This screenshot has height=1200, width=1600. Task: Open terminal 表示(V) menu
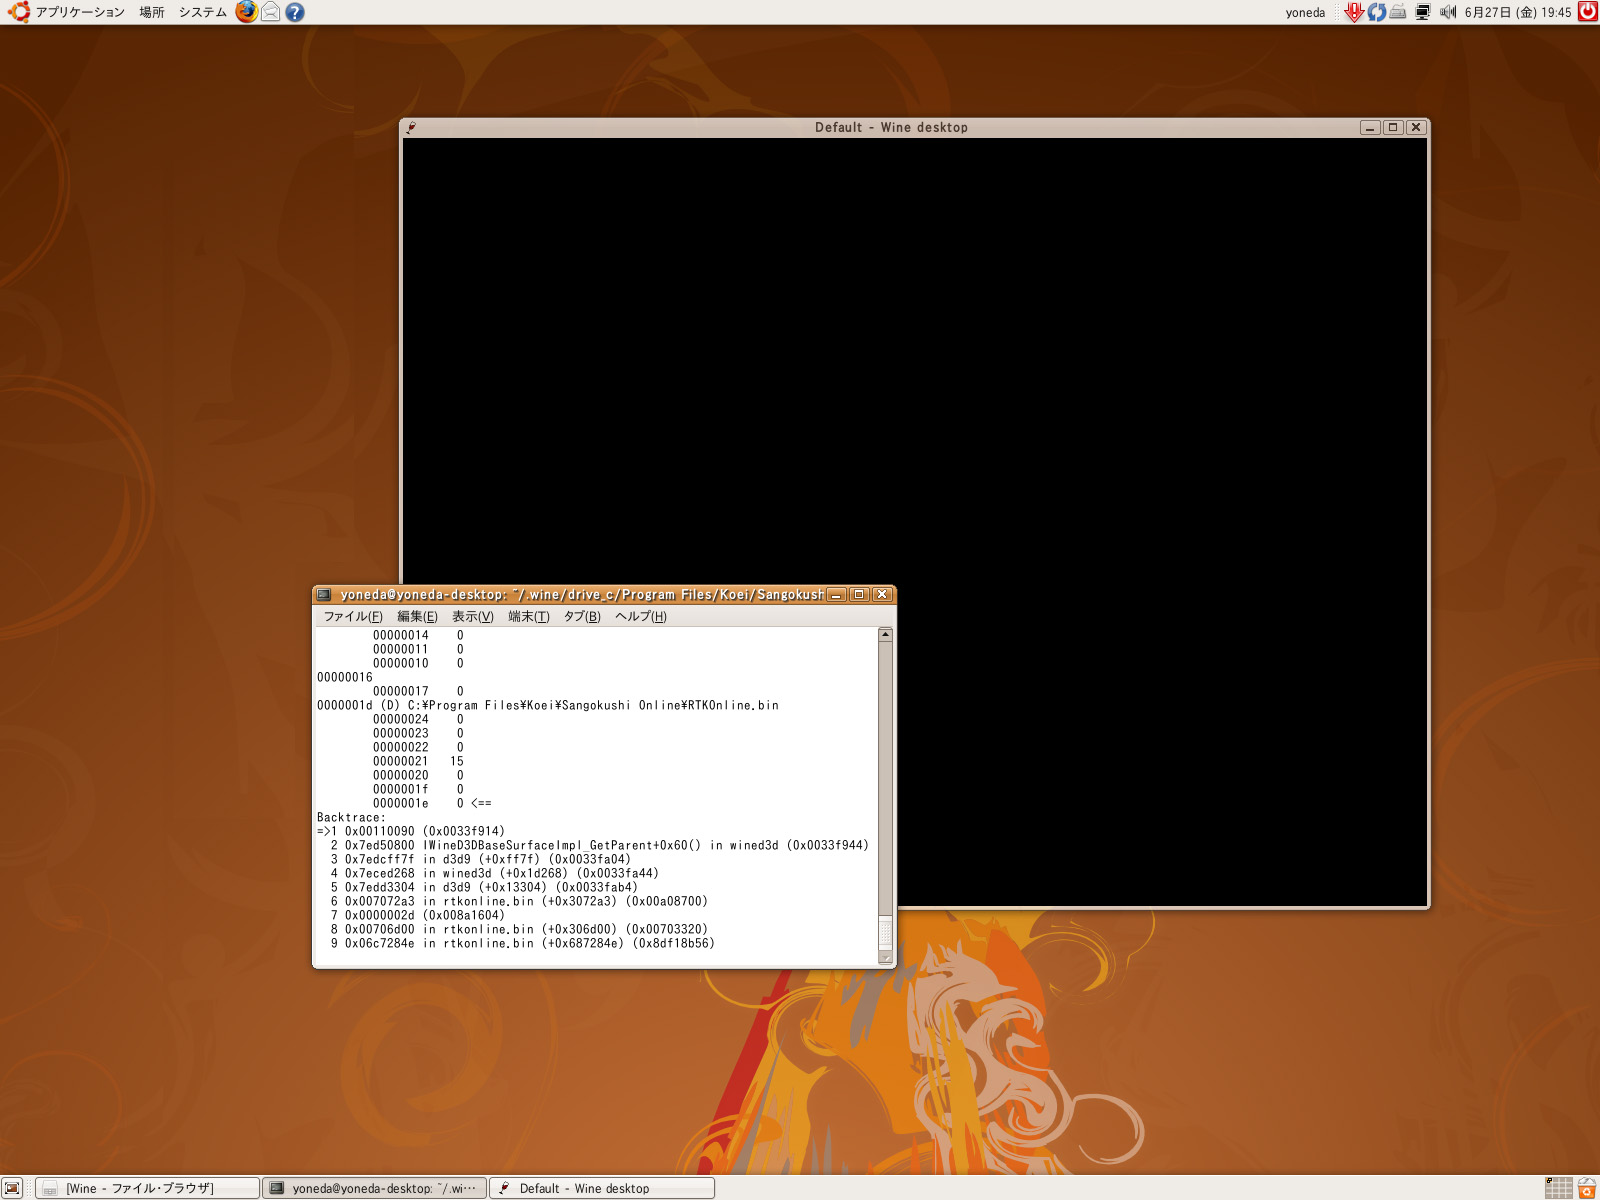[x=473, y=616]
